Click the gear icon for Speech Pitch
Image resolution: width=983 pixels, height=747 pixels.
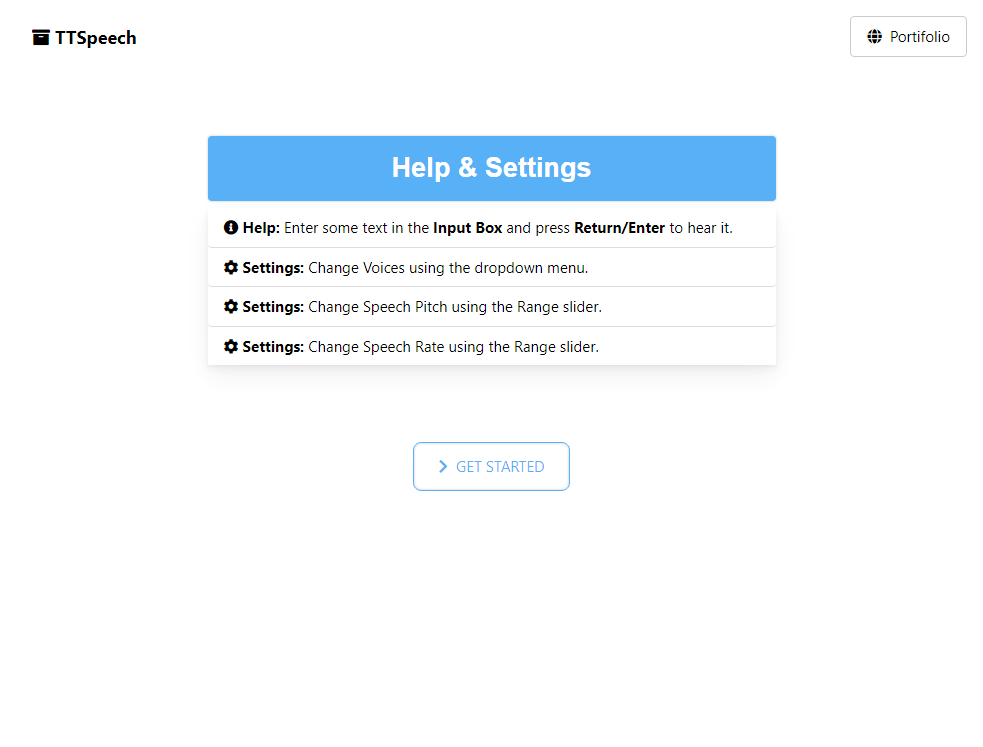click(231, 306)
